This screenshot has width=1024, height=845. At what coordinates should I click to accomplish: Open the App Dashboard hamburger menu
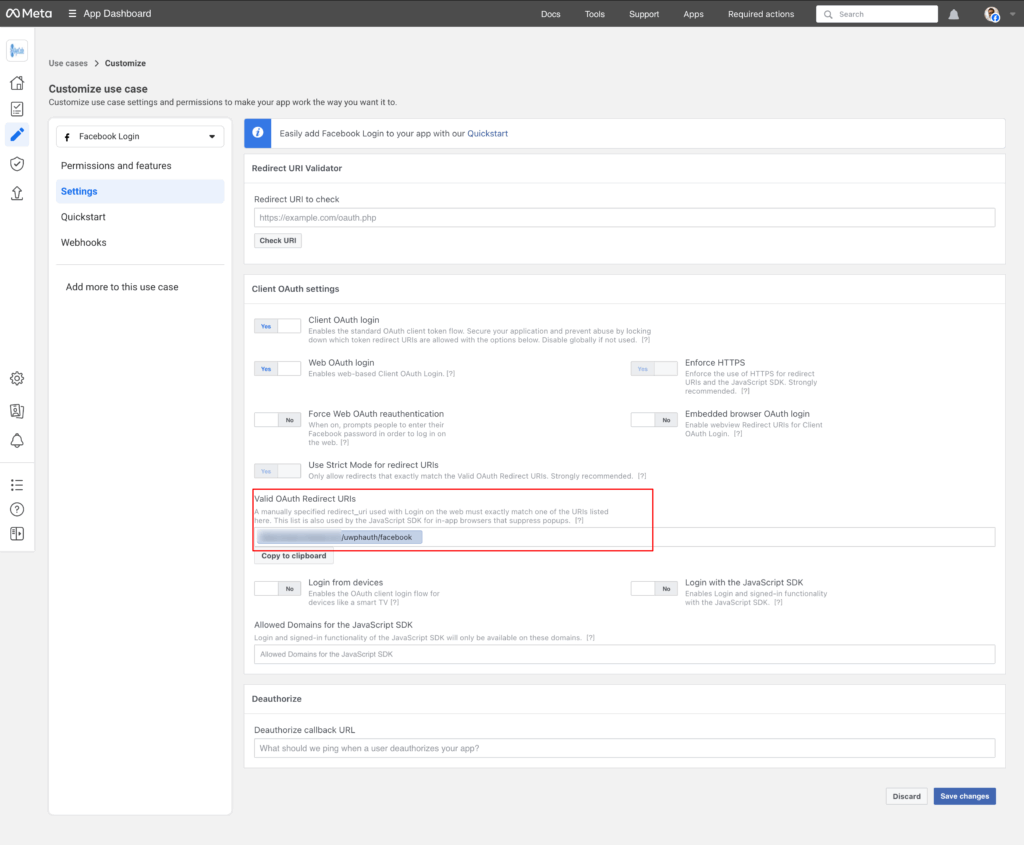(x=72, y=14)
